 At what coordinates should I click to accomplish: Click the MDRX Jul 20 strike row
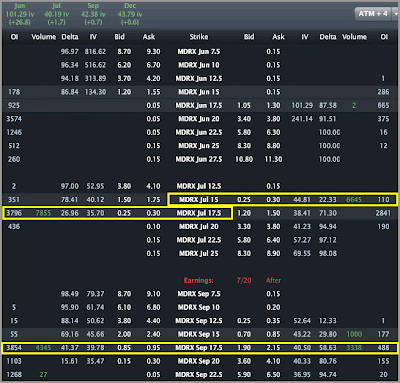(200, 226)
